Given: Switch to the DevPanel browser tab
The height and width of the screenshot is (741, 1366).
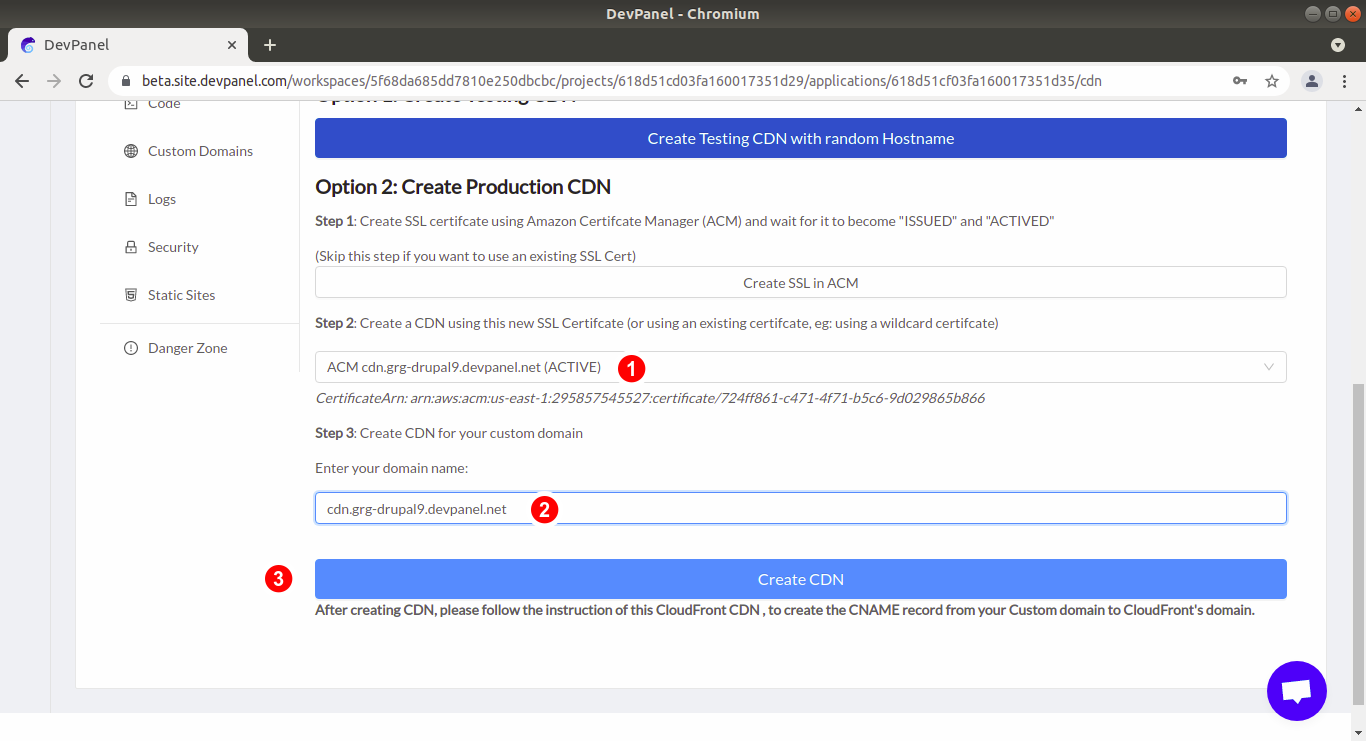Looking at the screenshot, I should pos(120,45).
